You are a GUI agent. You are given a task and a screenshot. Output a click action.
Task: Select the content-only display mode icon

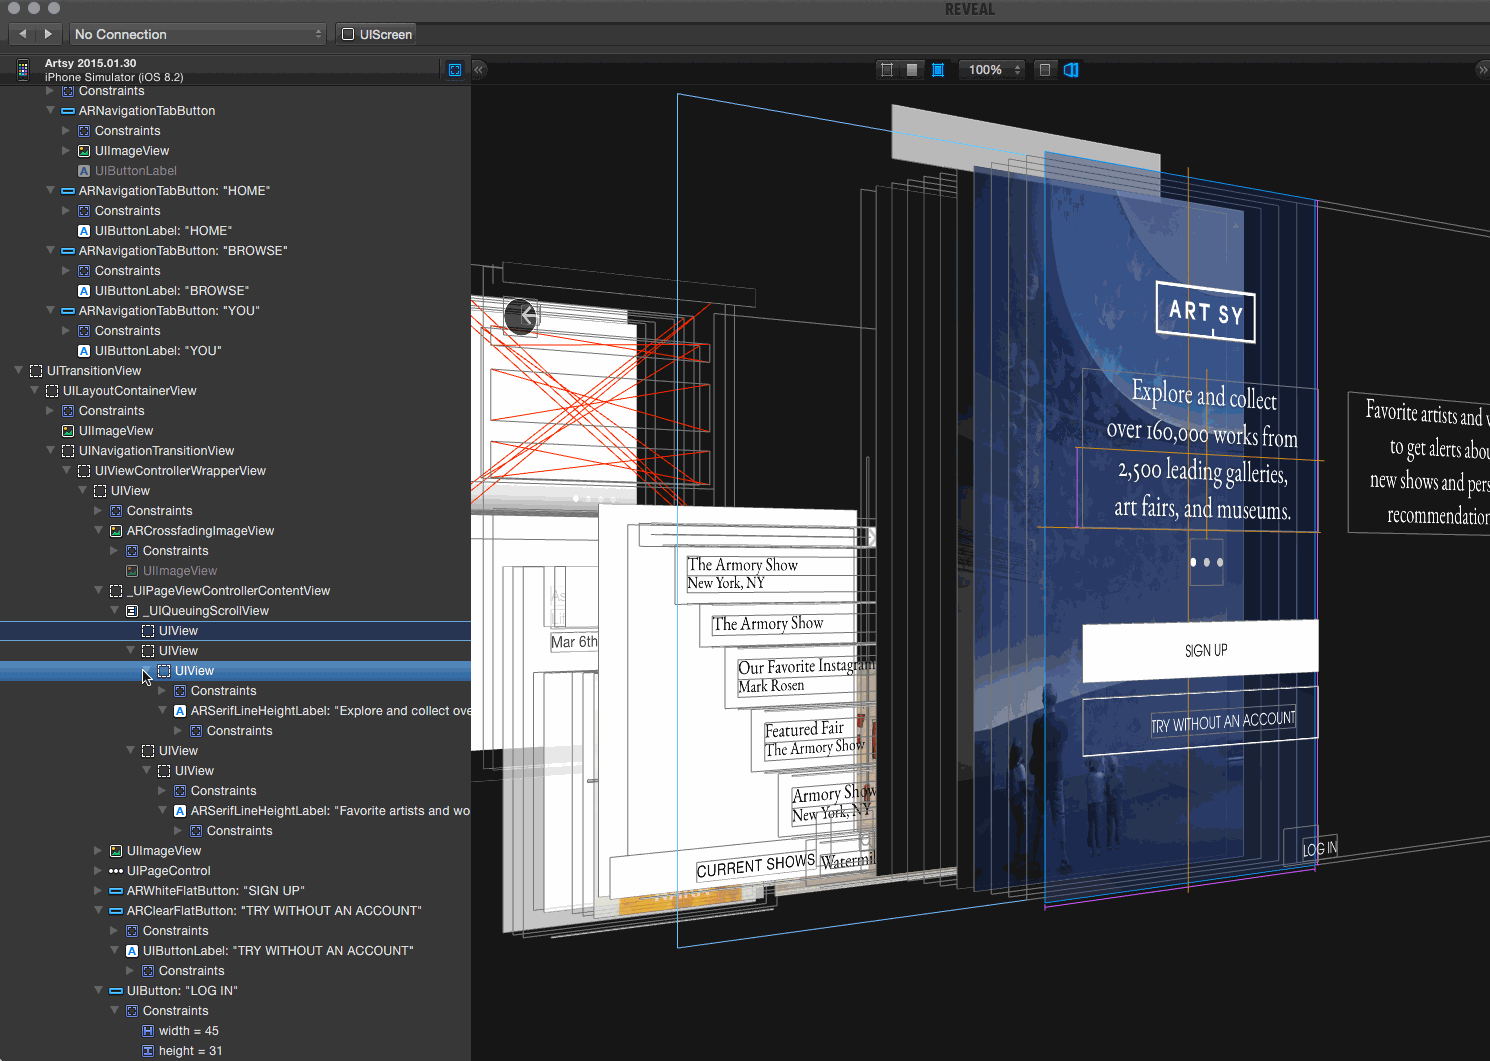[912, 70]
